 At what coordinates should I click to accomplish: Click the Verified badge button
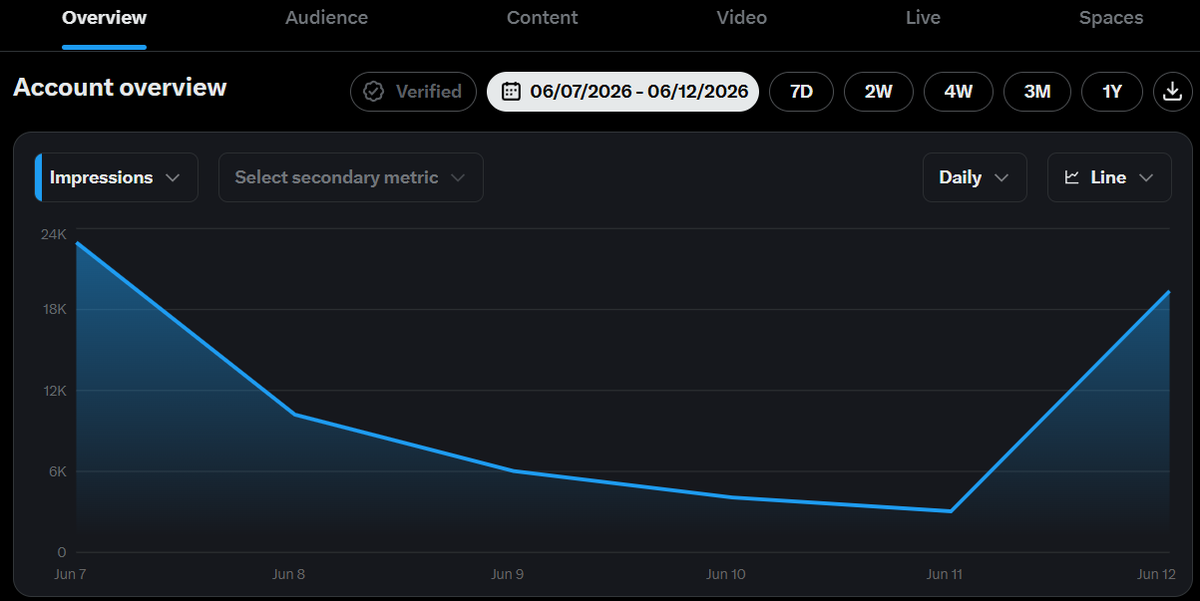tap(413, 92)
